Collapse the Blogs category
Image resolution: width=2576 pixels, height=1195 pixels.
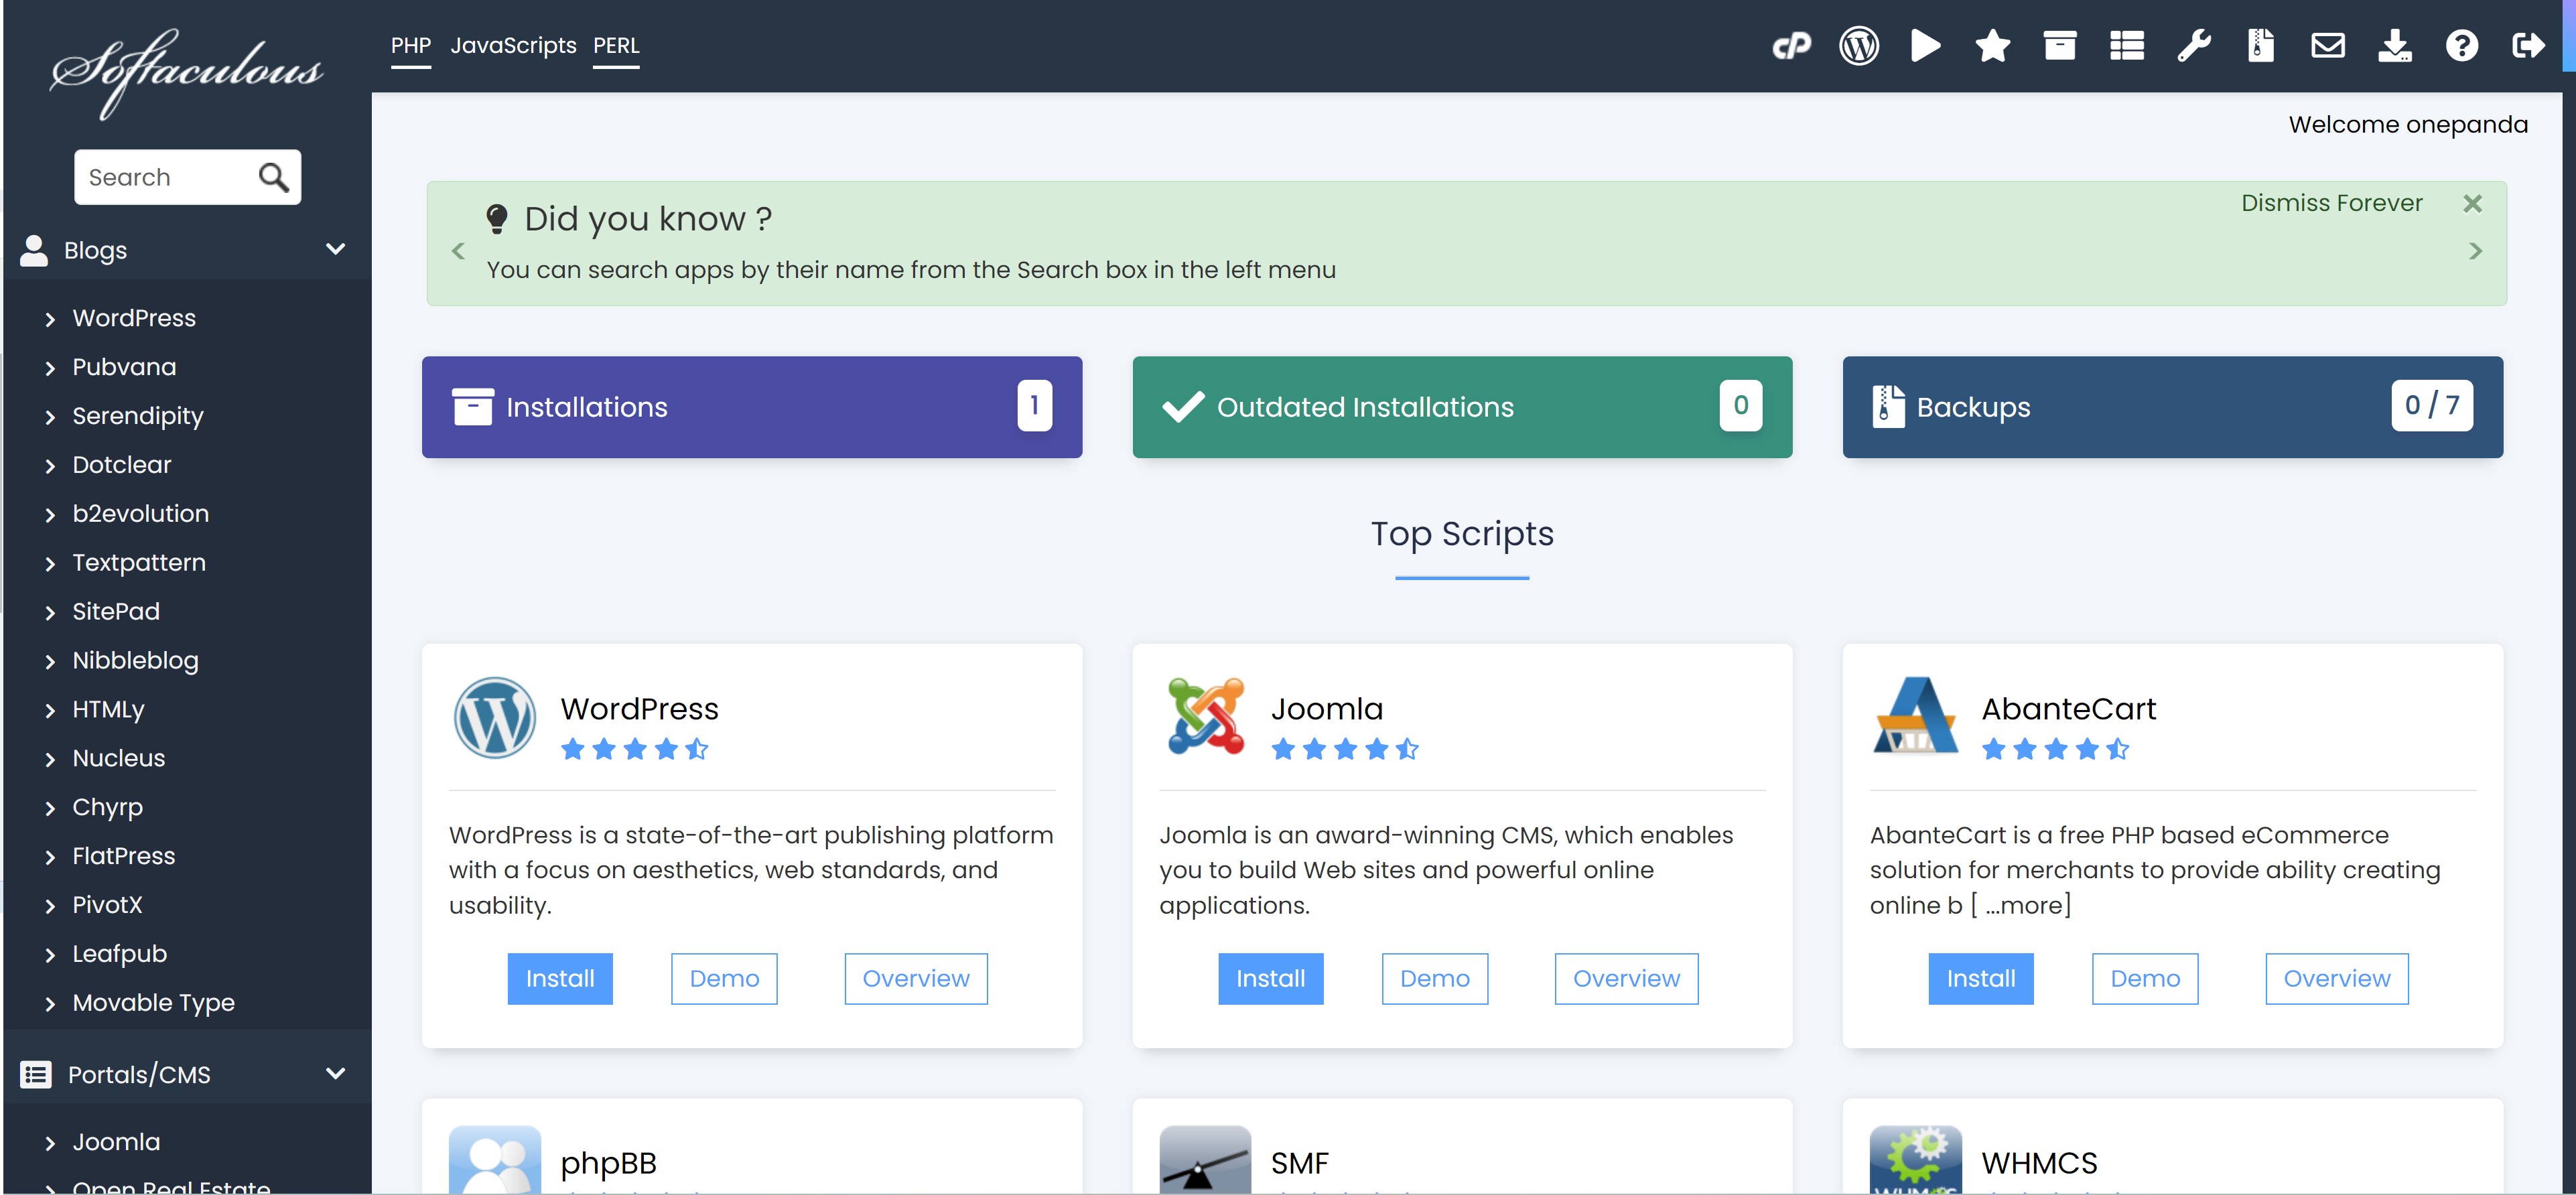(335, 249)
